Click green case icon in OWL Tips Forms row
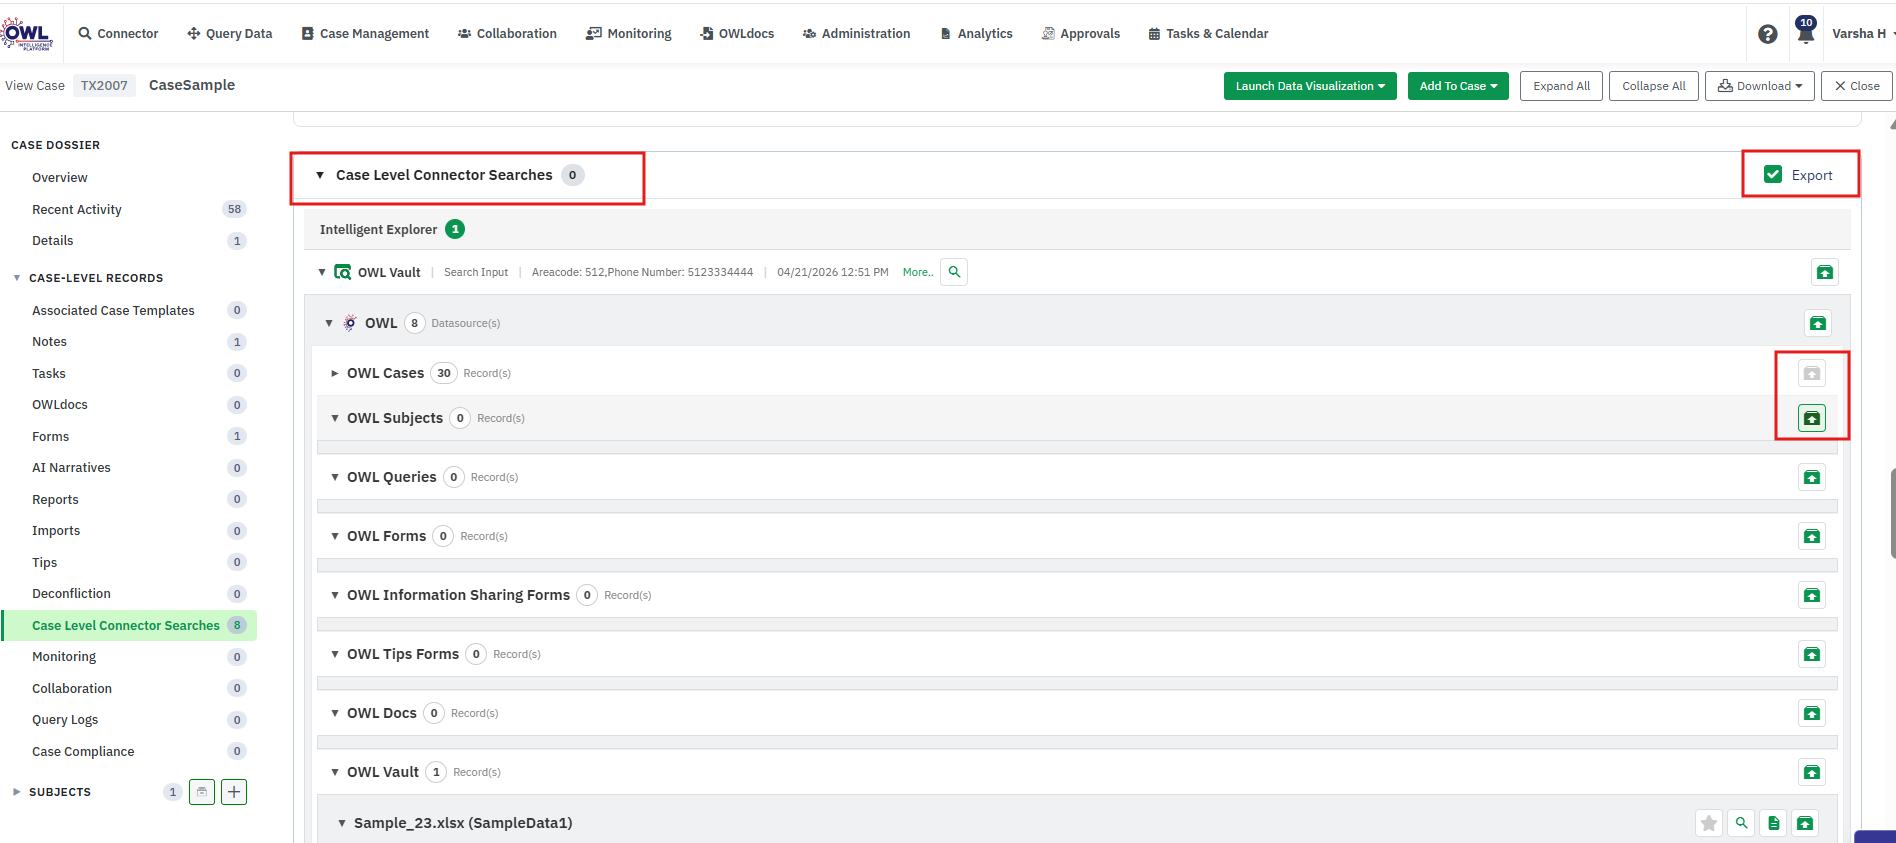 (1812, 654)
